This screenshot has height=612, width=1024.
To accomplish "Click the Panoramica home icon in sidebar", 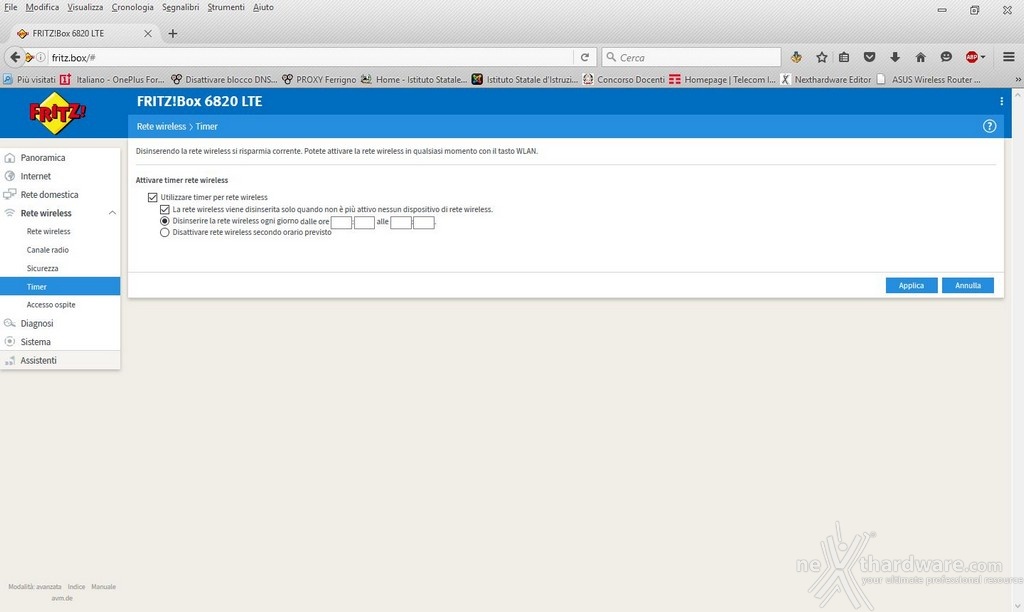I will (9, 157).
